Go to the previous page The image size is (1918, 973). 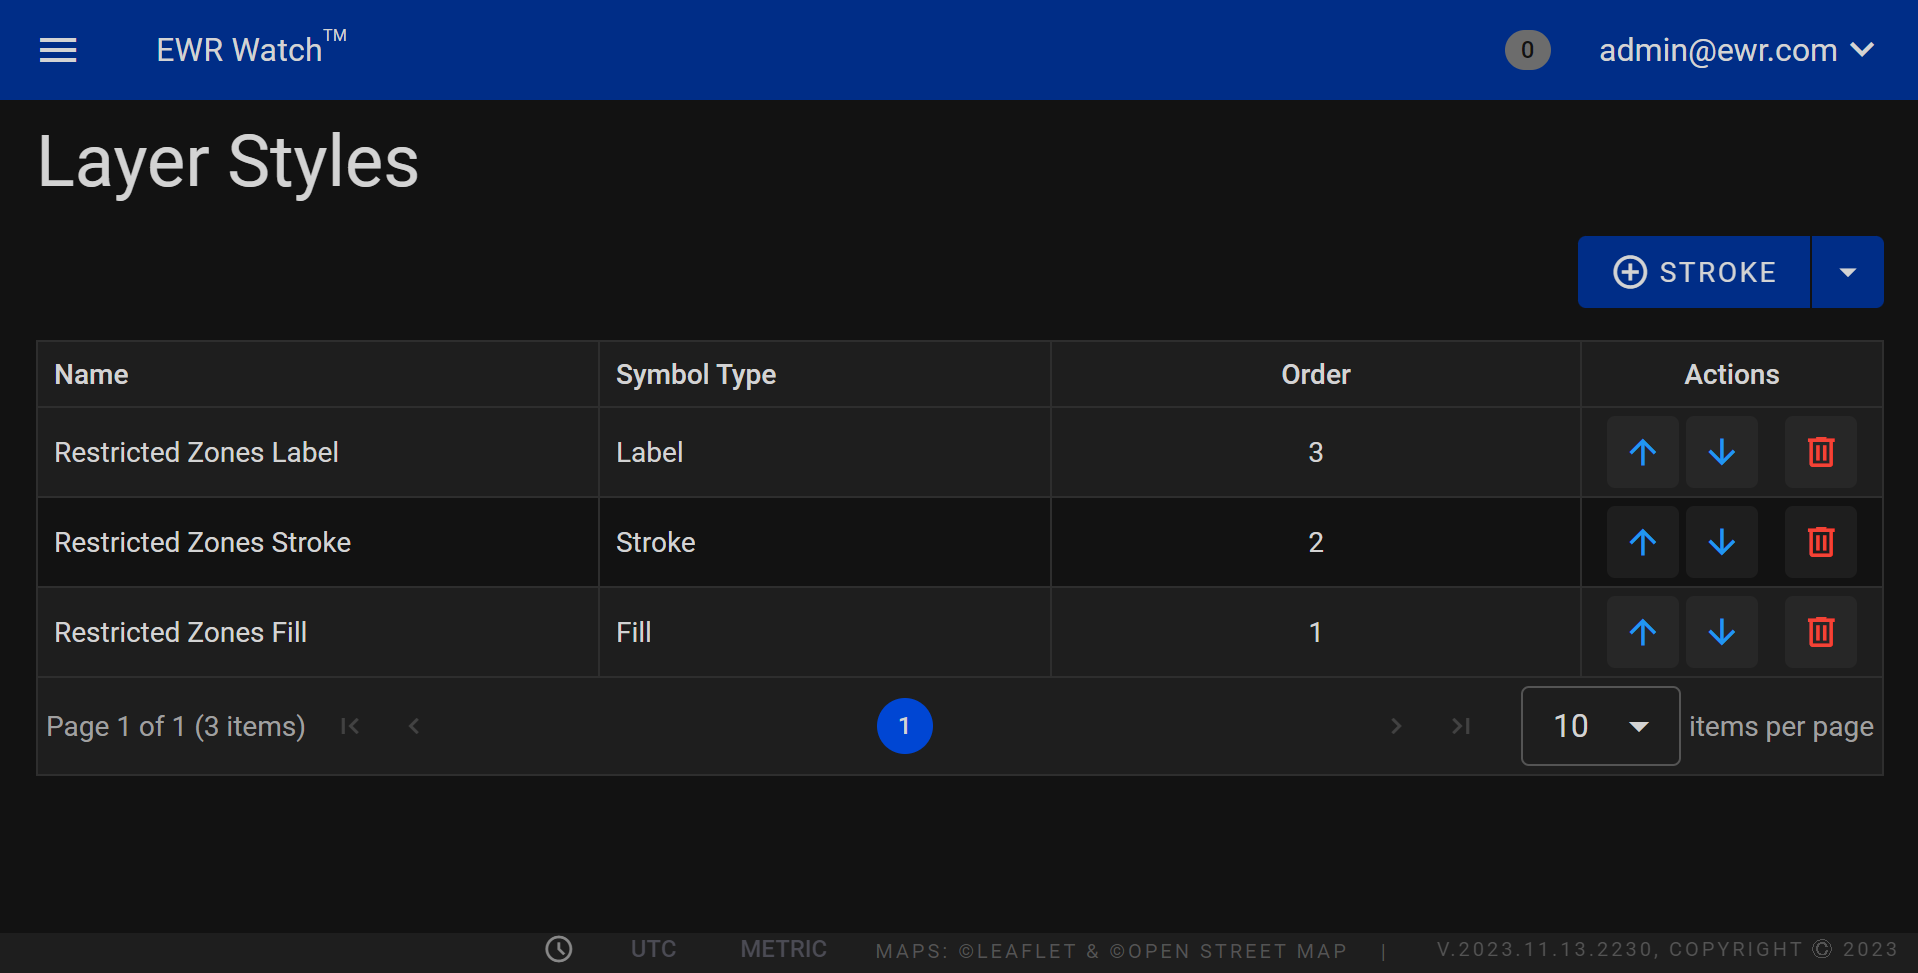click(x=414, y=726)
